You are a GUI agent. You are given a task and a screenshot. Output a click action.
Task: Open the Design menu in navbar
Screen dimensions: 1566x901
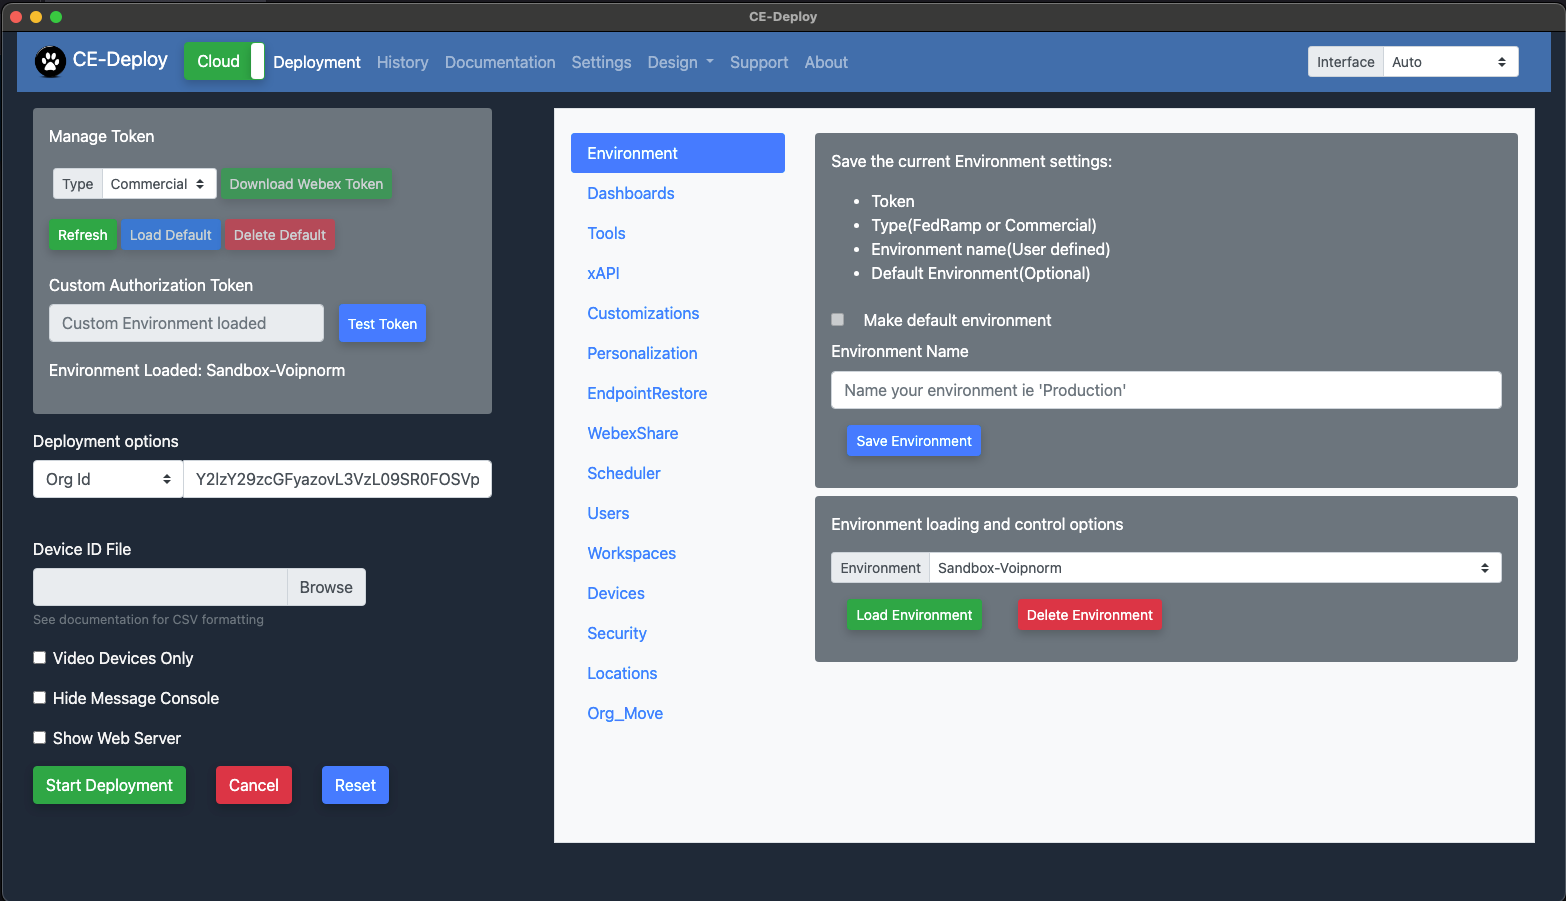(x=680, y=62)
